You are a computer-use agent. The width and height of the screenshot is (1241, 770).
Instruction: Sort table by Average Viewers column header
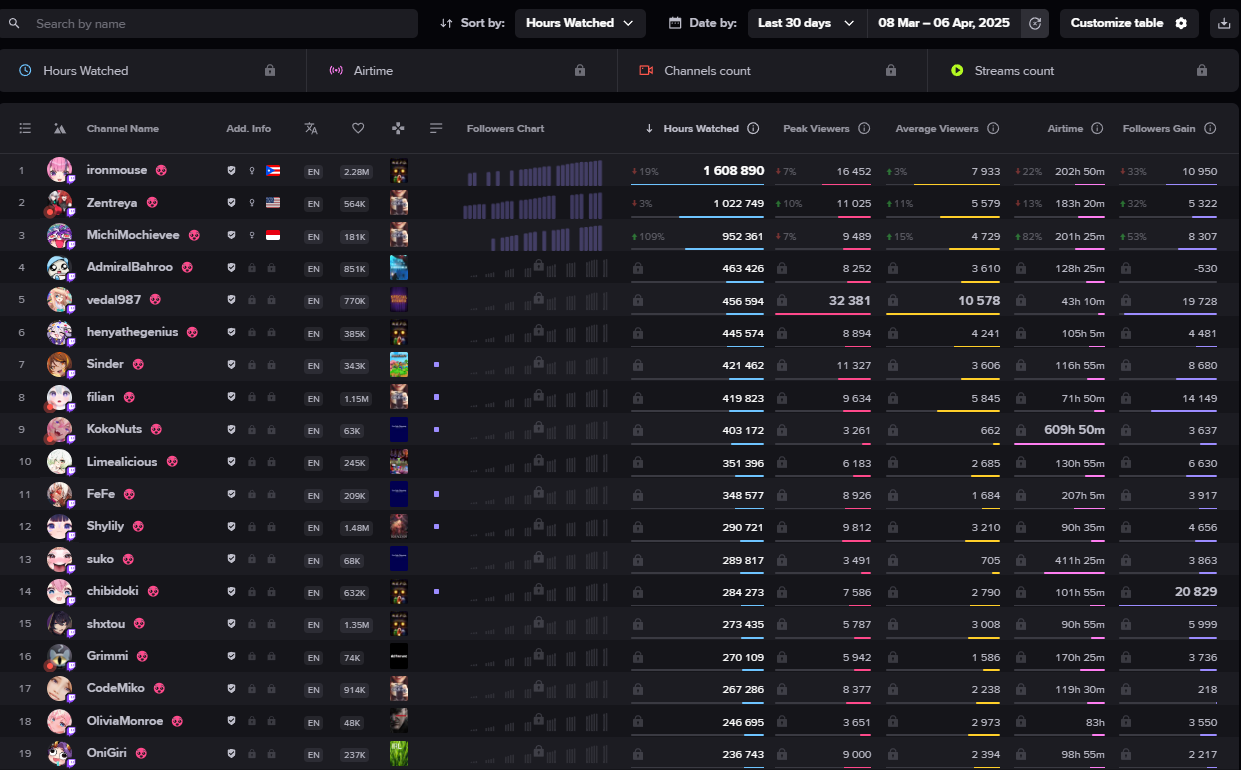937,128
